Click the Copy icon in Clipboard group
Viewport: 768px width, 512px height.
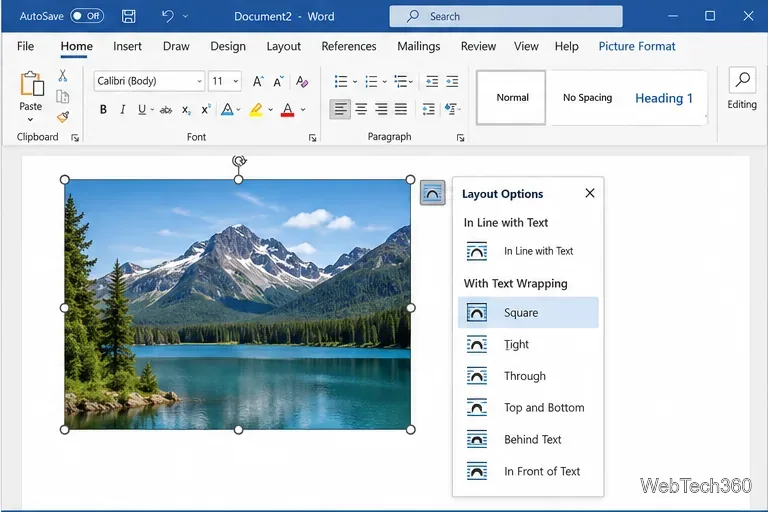(63, 97)
